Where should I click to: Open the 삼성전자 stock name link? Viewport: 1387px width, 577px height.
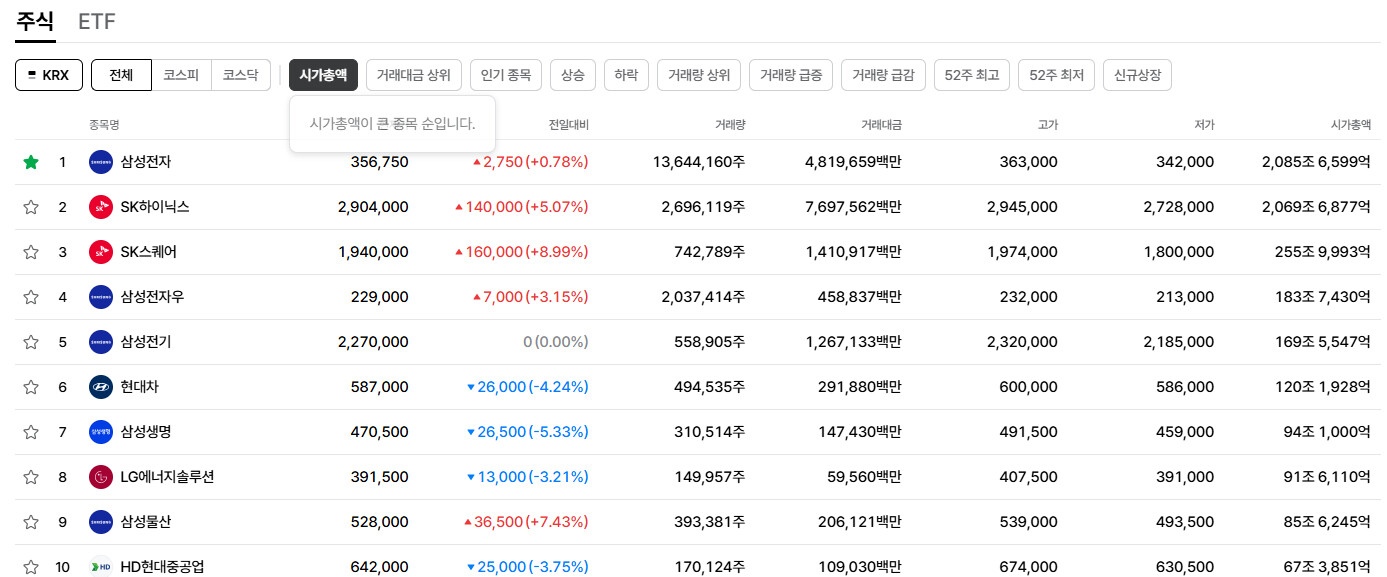point(146,162)
